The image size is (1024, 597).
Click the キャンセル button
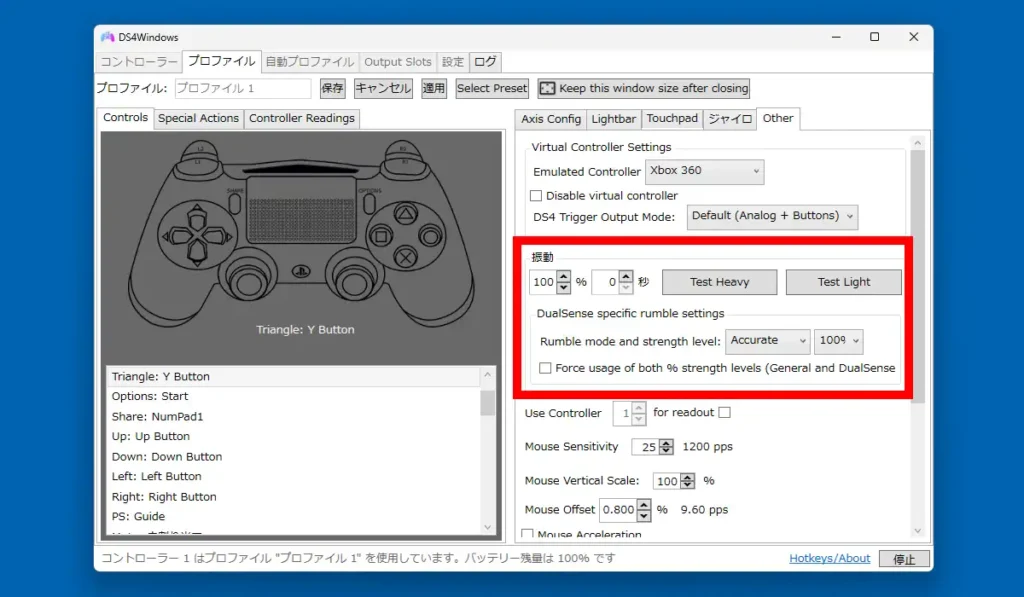coord(383,88)
